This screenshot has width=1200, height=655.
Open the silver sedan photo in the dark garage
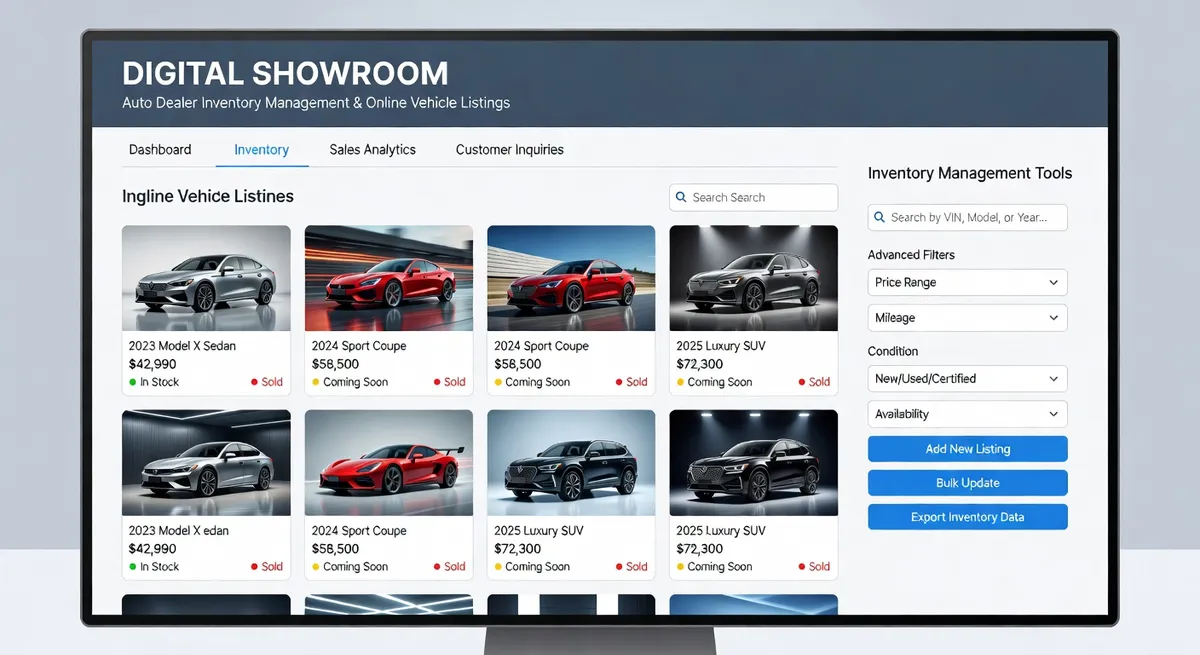(206, 462)
